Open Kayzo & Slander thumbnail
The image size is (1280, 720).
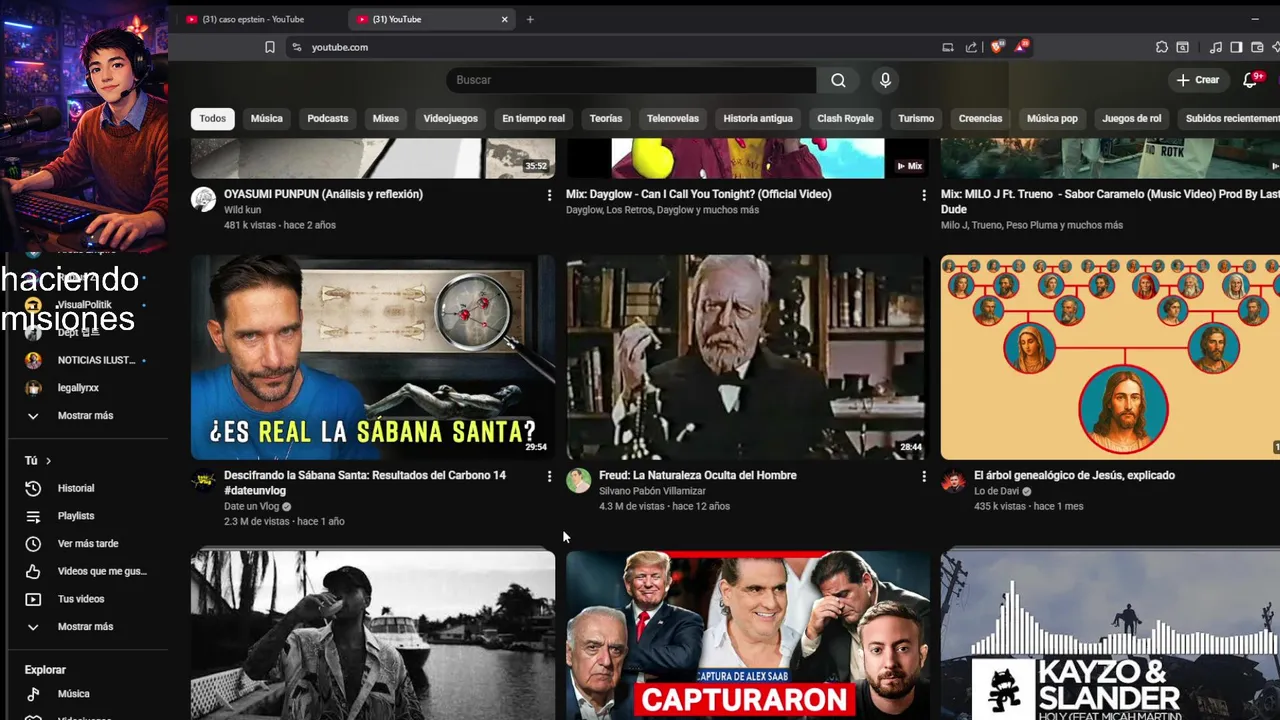1110,634
